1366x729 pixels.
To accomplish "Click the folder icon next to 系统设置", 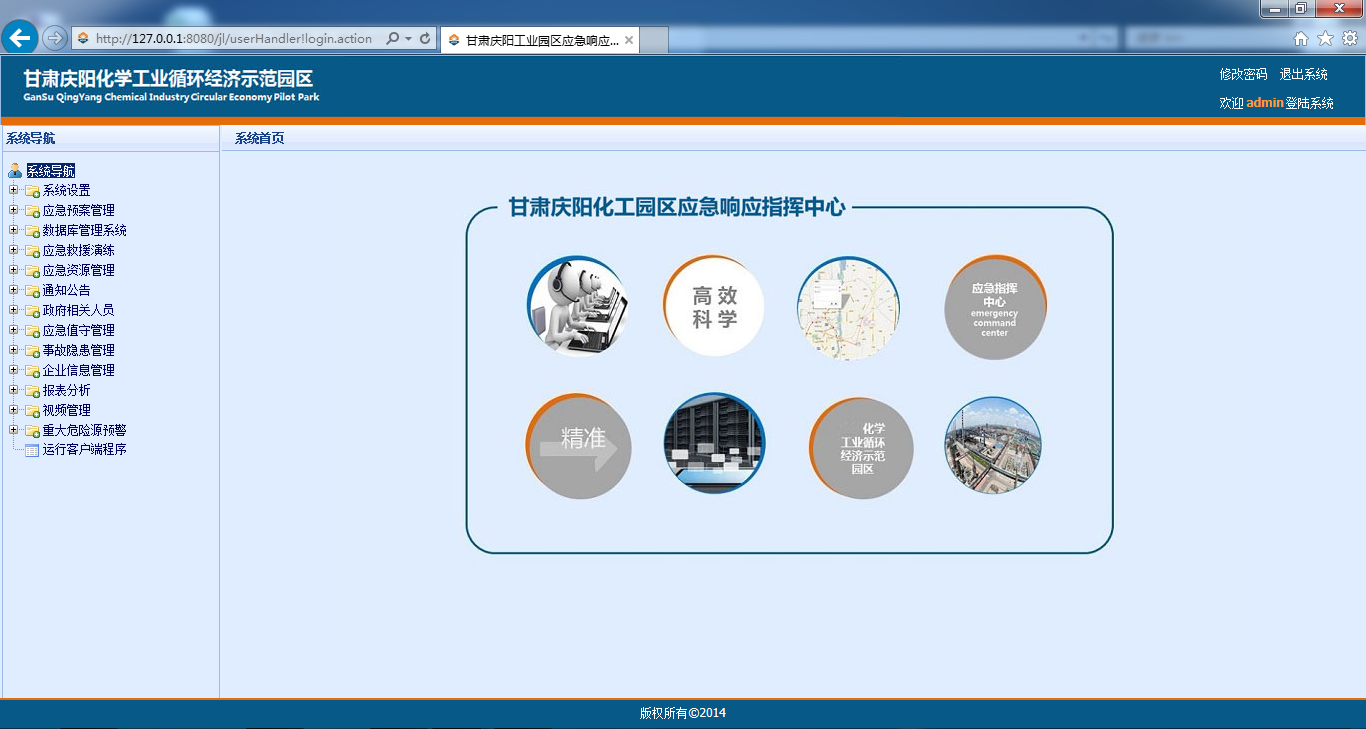I will [x=32, y=191].
